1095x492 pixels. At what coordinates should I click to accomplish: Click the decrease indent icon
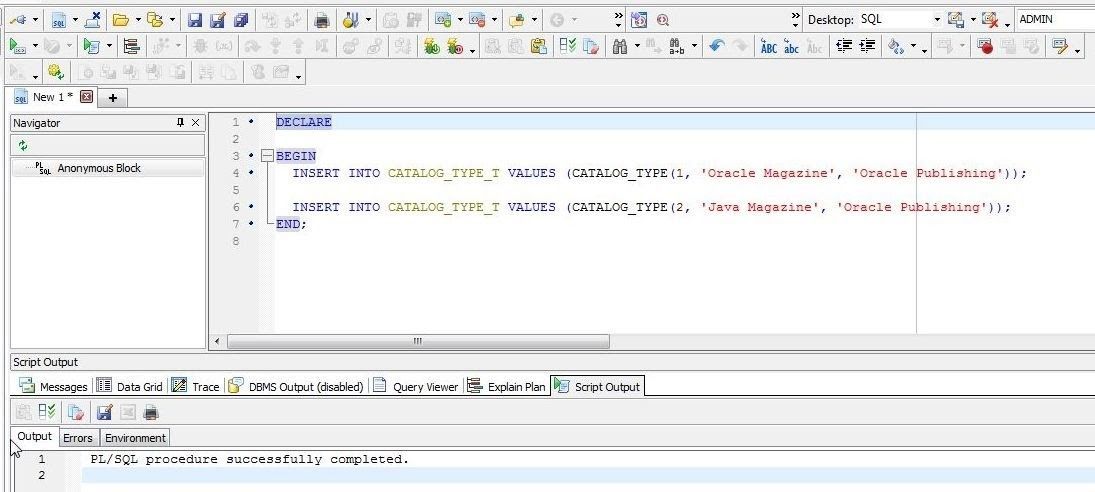pos(844,46)
